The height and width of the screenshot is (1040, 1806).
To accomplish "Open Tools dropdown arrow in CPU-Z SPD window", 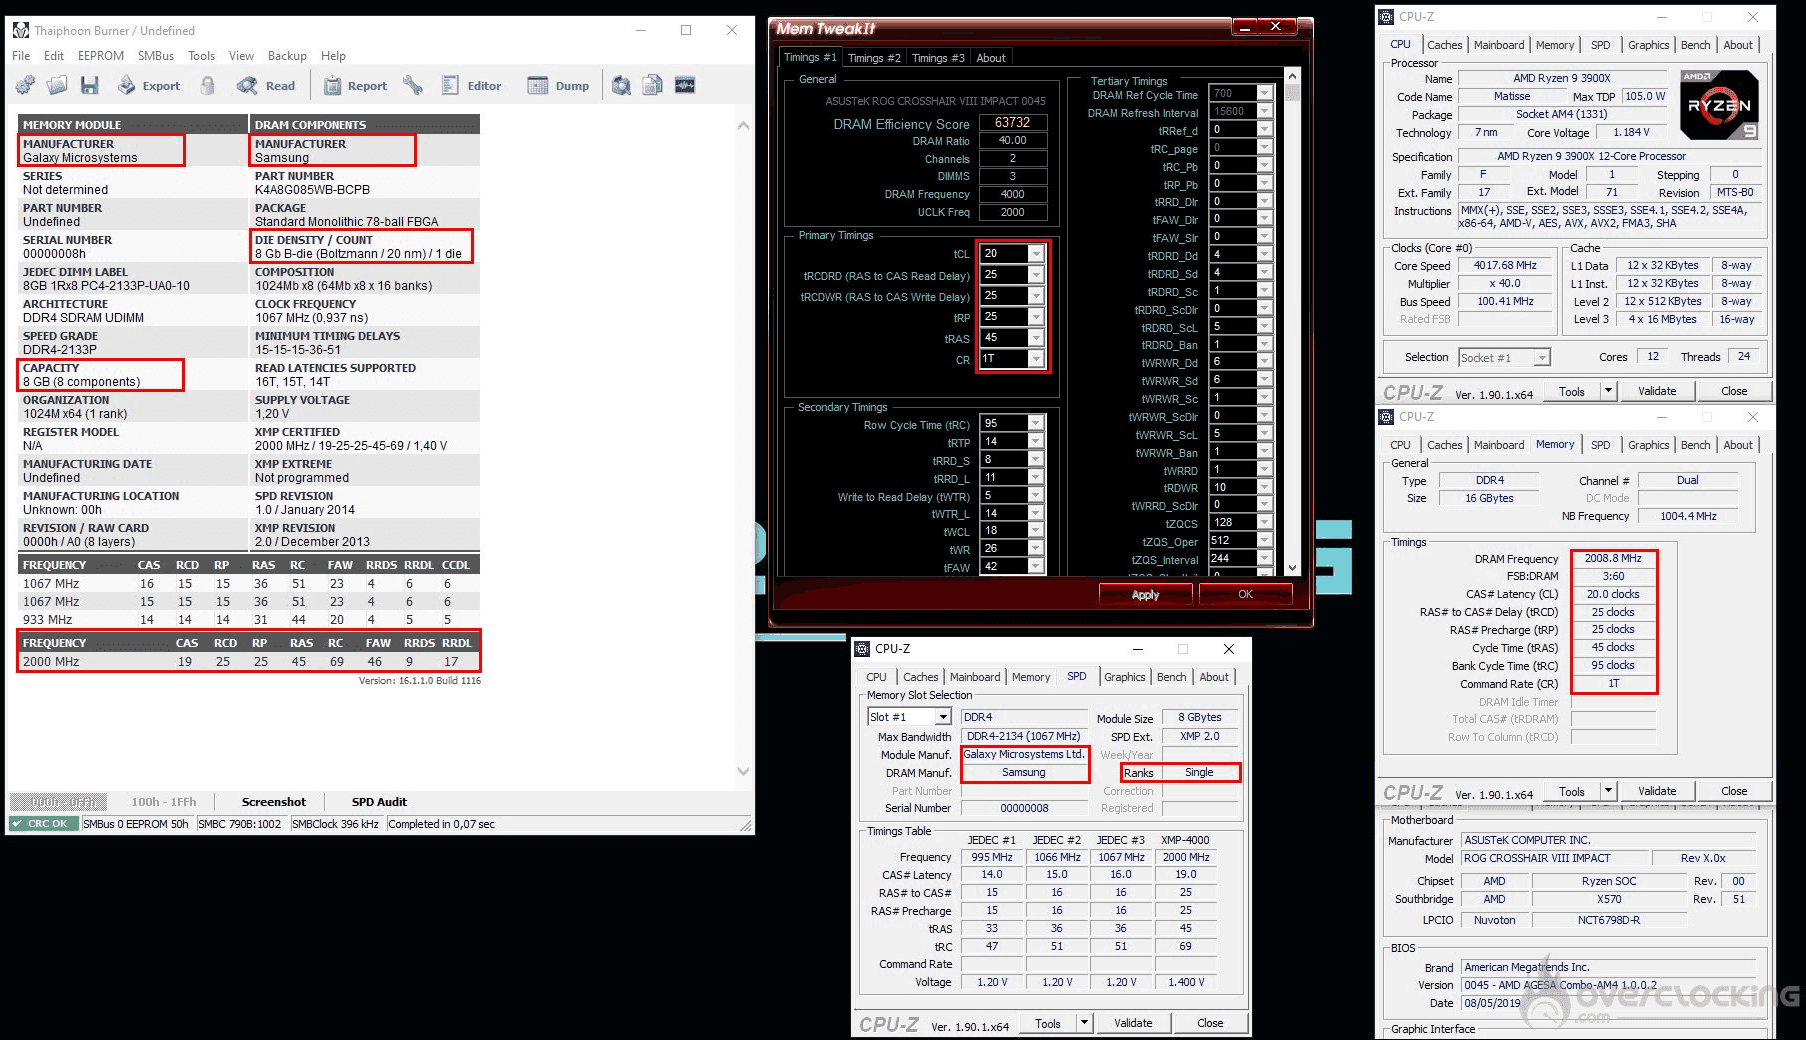I will 1084,1023.
